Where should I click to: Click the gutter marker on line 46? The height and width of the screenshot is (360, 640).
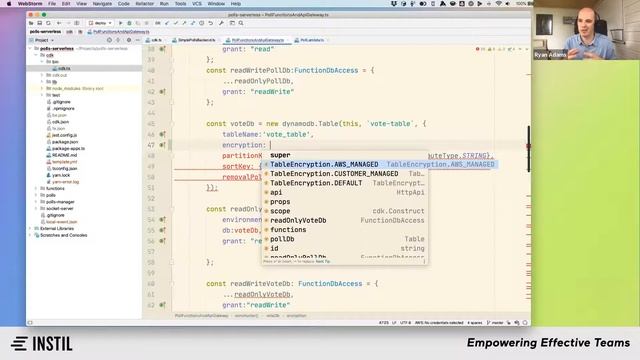click(162, 134)
